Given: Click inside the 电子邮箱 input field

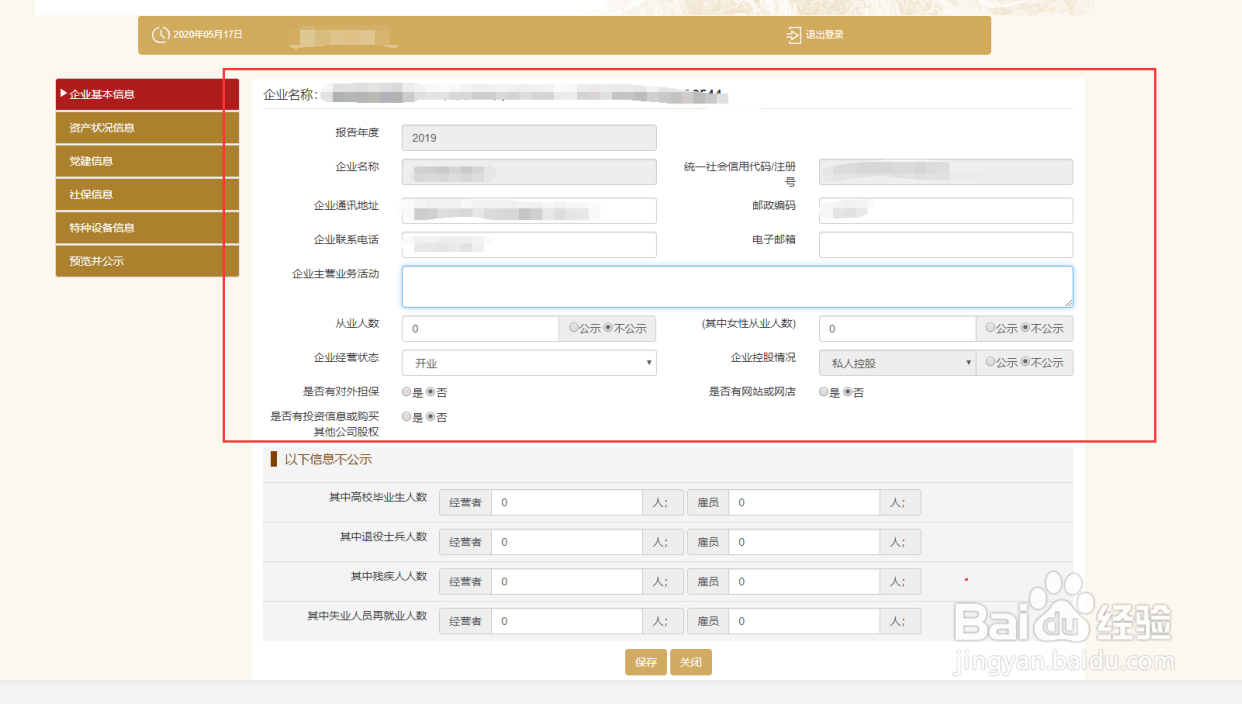Looking at the screenshot, I should 945,244.
